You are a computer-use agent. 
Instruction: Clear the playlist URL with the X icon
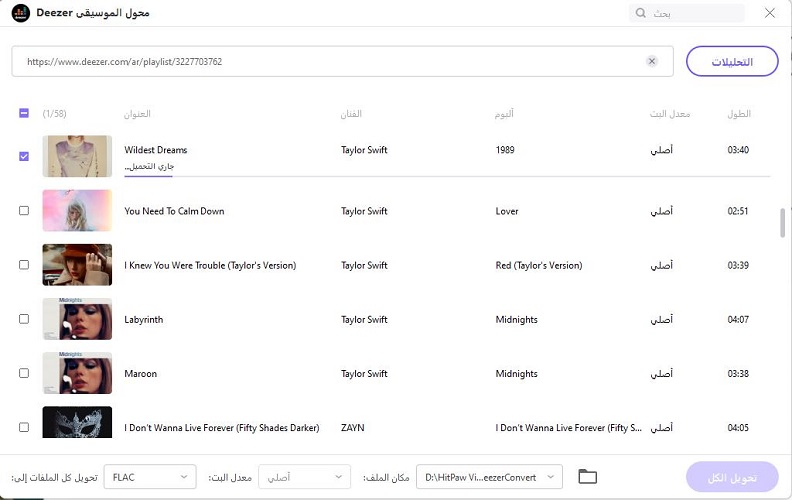point(652,61)
